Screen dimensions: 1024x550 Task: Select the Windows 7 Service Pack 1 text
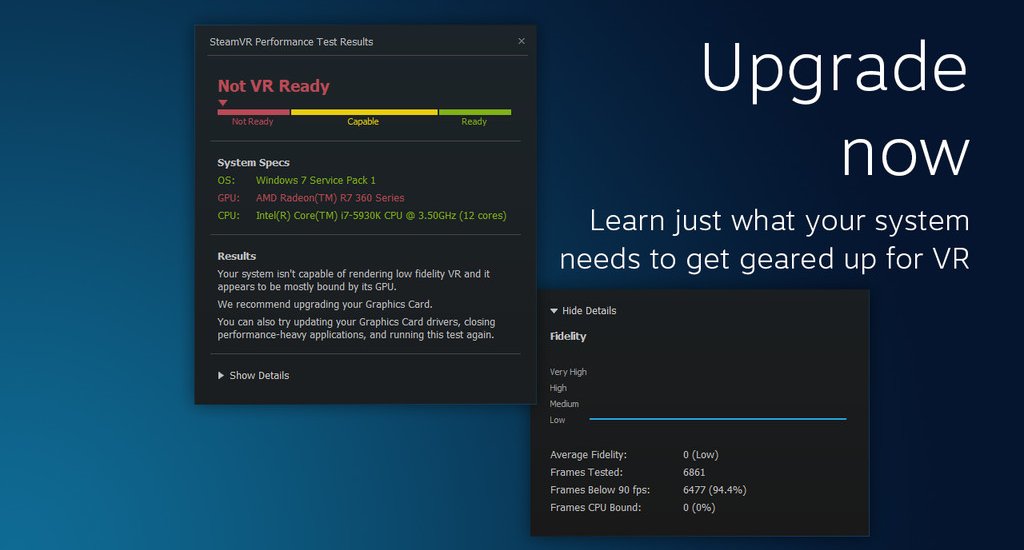[316, 180]
